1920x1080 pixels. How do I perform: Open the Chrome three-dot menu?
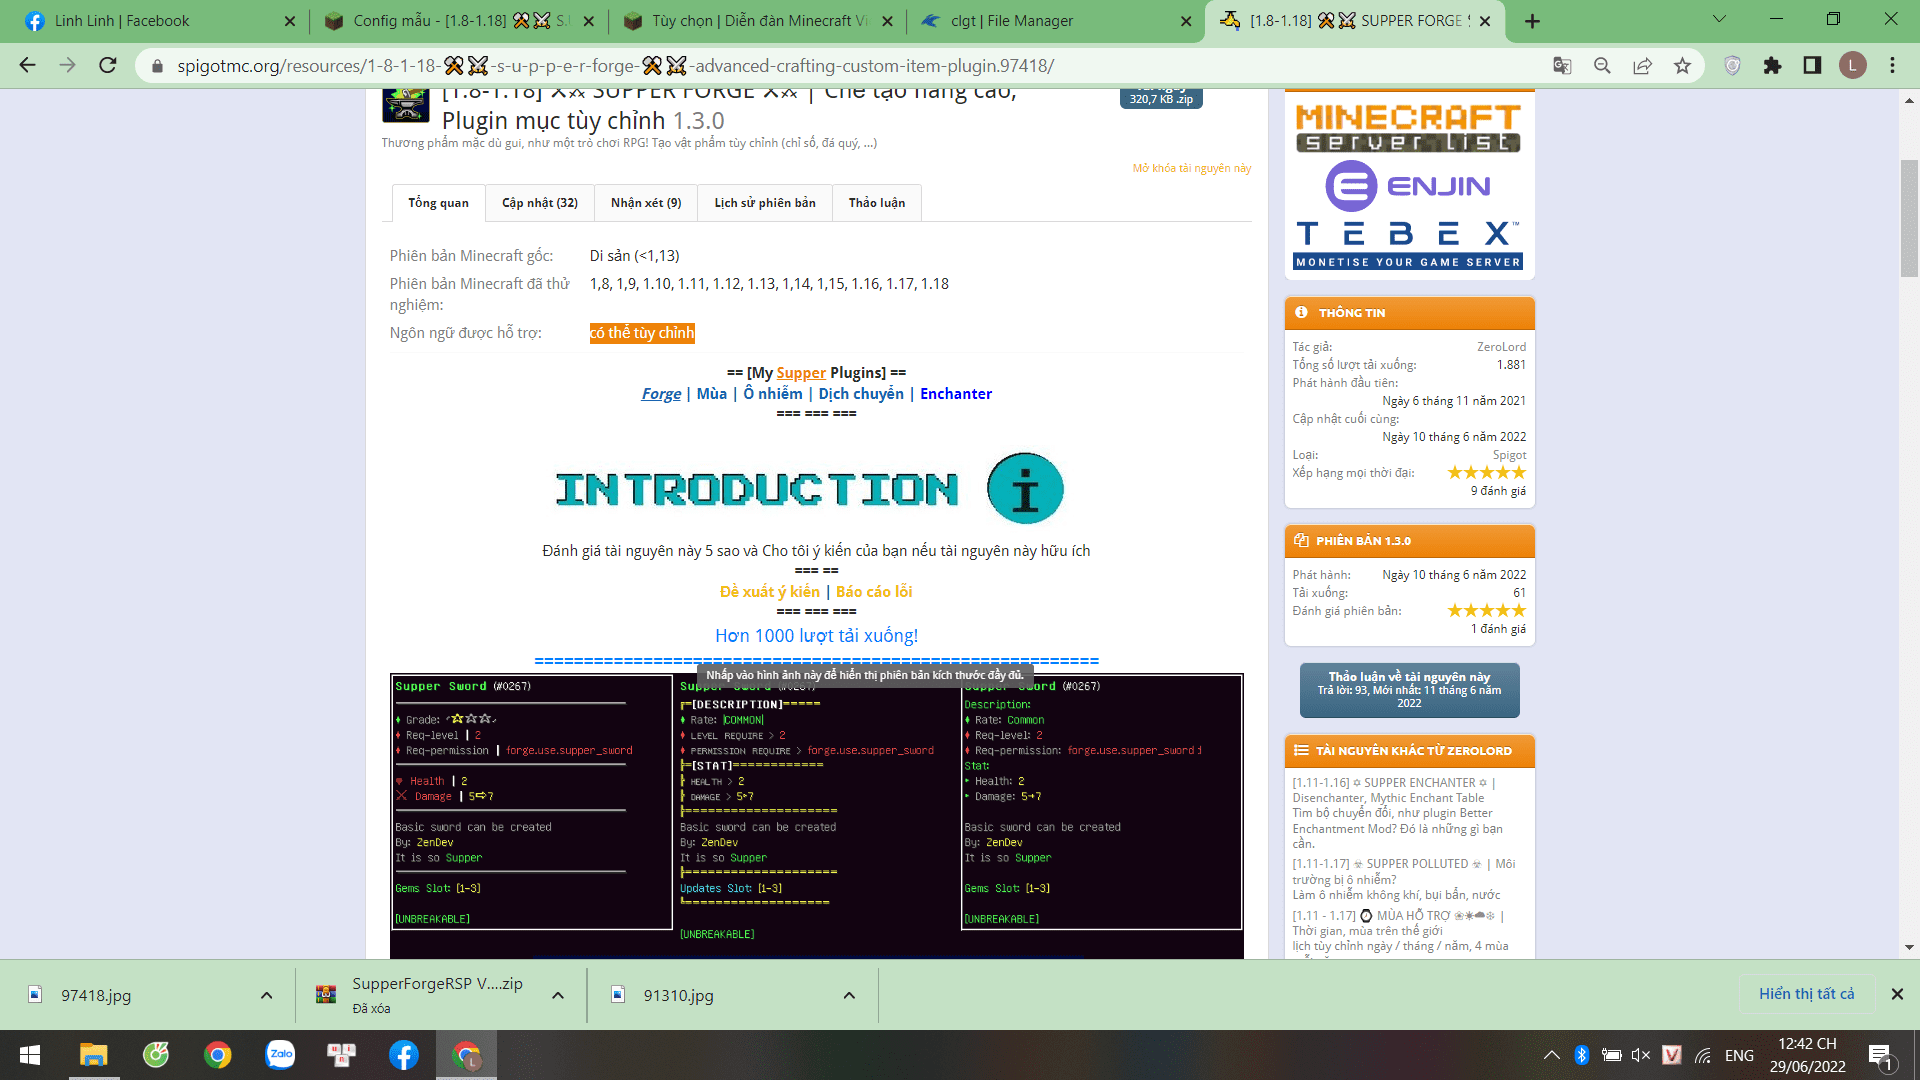1892,66
